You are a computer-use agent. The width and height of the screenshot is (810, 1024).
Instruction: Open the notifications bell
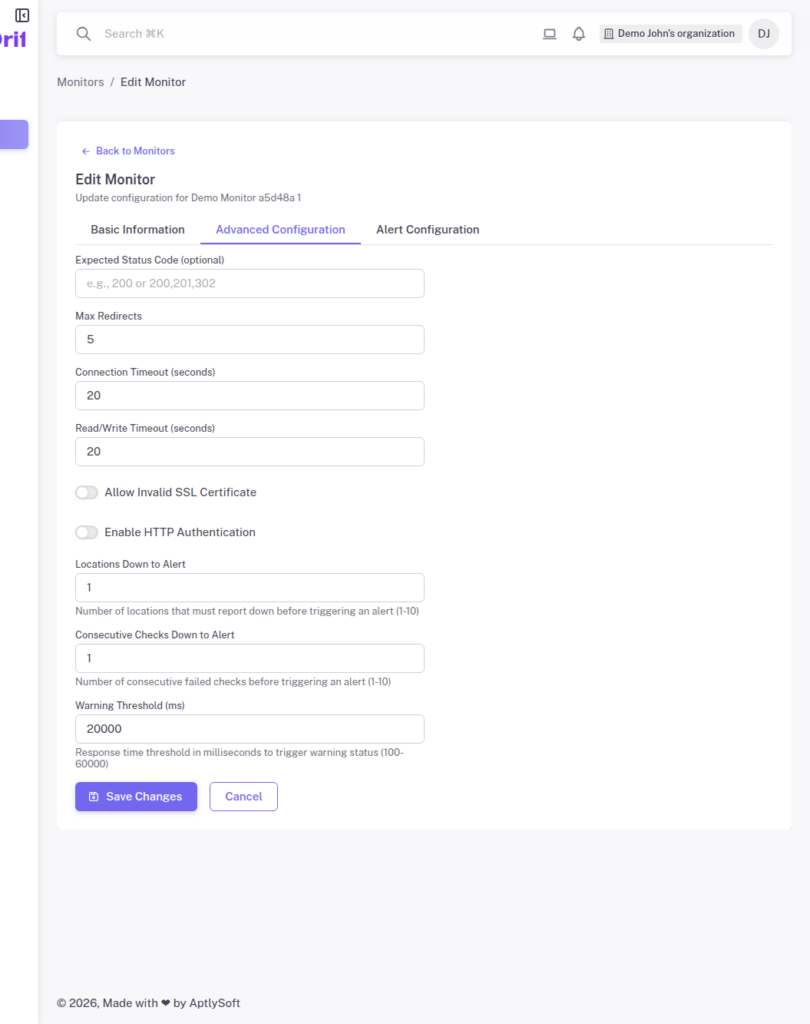point(578,33)
